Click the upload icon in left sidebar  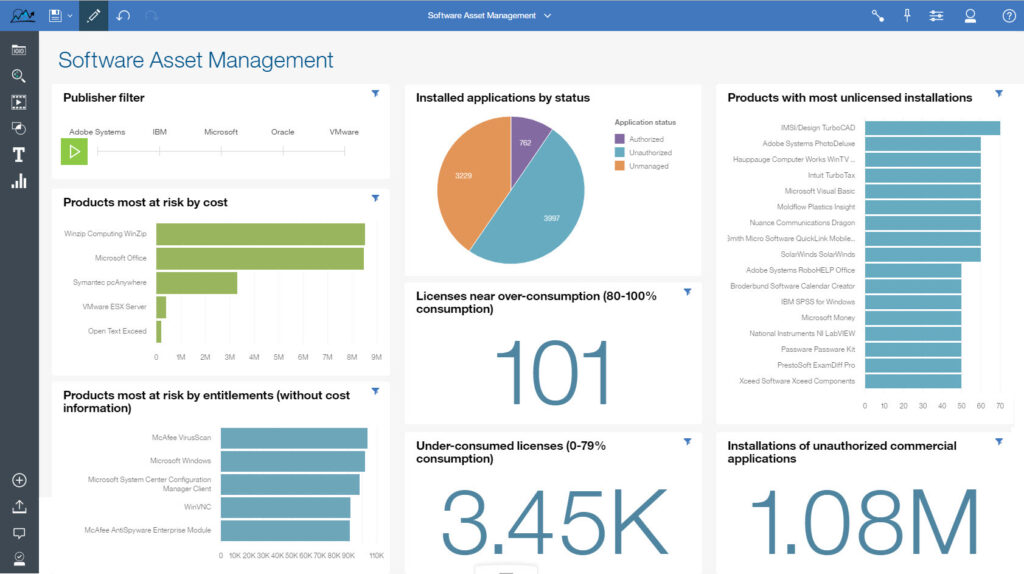(18, 507)
